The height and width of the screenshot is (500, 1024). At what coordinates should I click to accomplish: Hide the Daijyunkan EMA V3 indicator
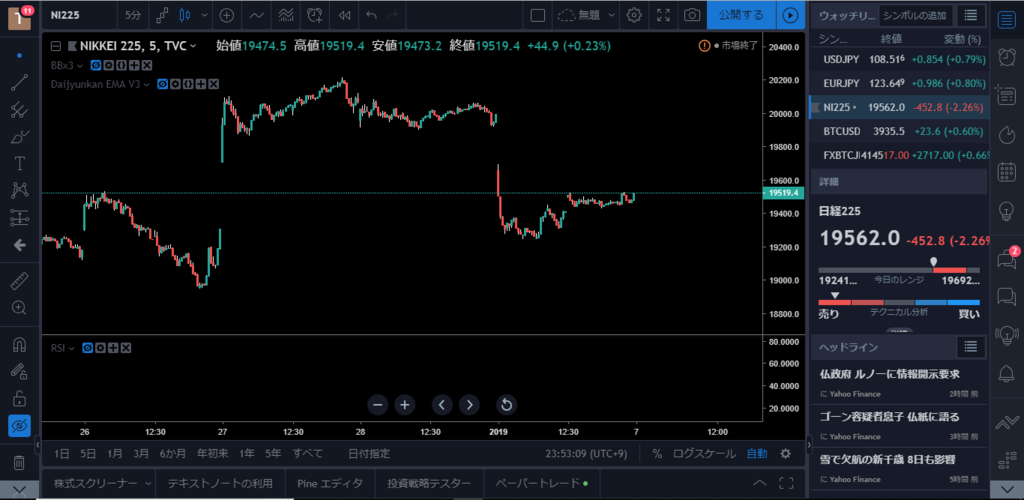tap(162, 84)
